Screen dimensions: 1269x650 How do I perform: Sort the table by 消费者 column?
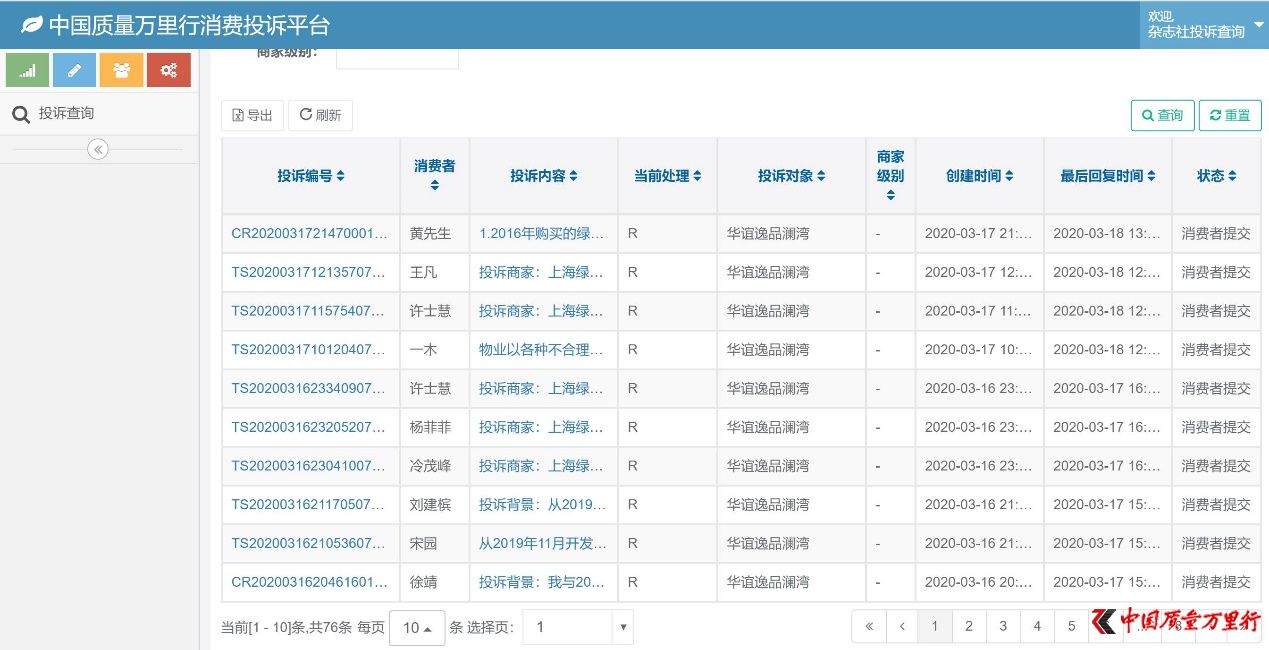[434, 175]
